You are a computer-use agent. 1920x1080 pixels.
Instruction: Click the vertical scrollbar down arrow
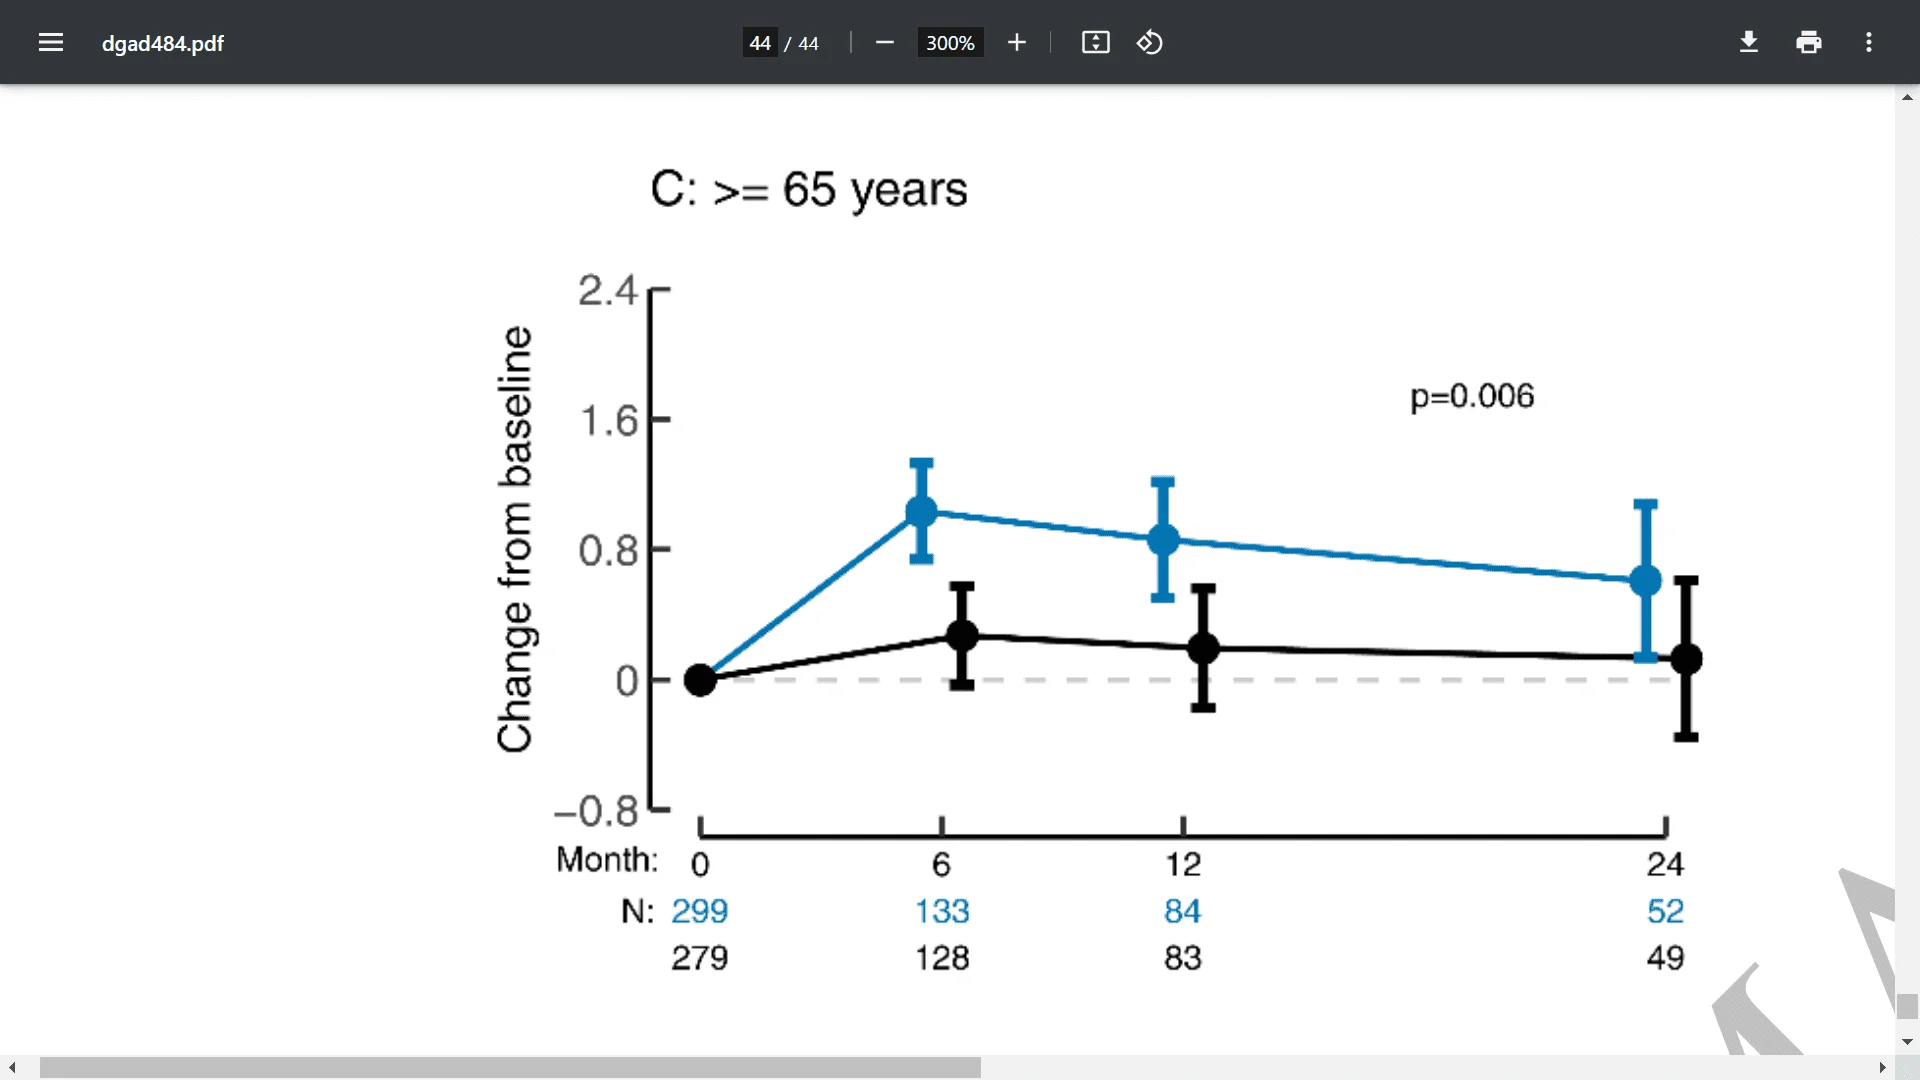[1907, 1042]
